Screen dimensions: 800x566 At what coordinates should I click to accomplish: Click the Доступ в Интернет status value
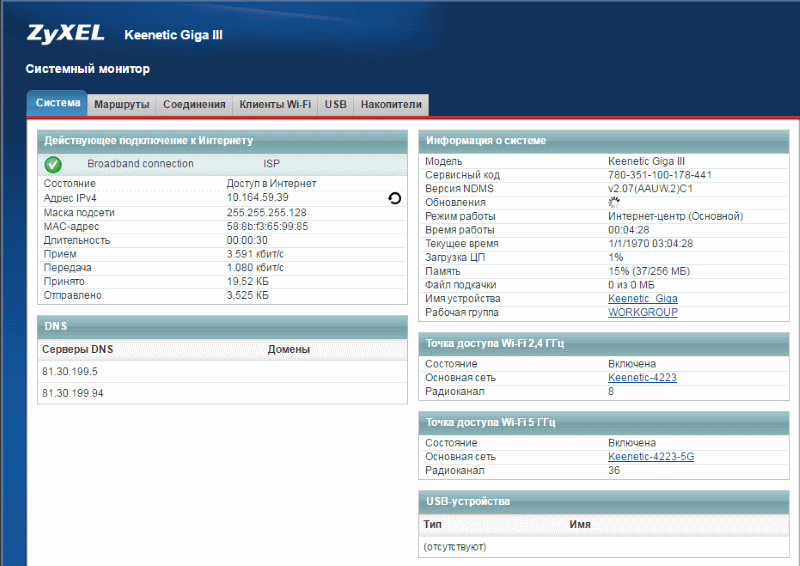tap(271, 183)
